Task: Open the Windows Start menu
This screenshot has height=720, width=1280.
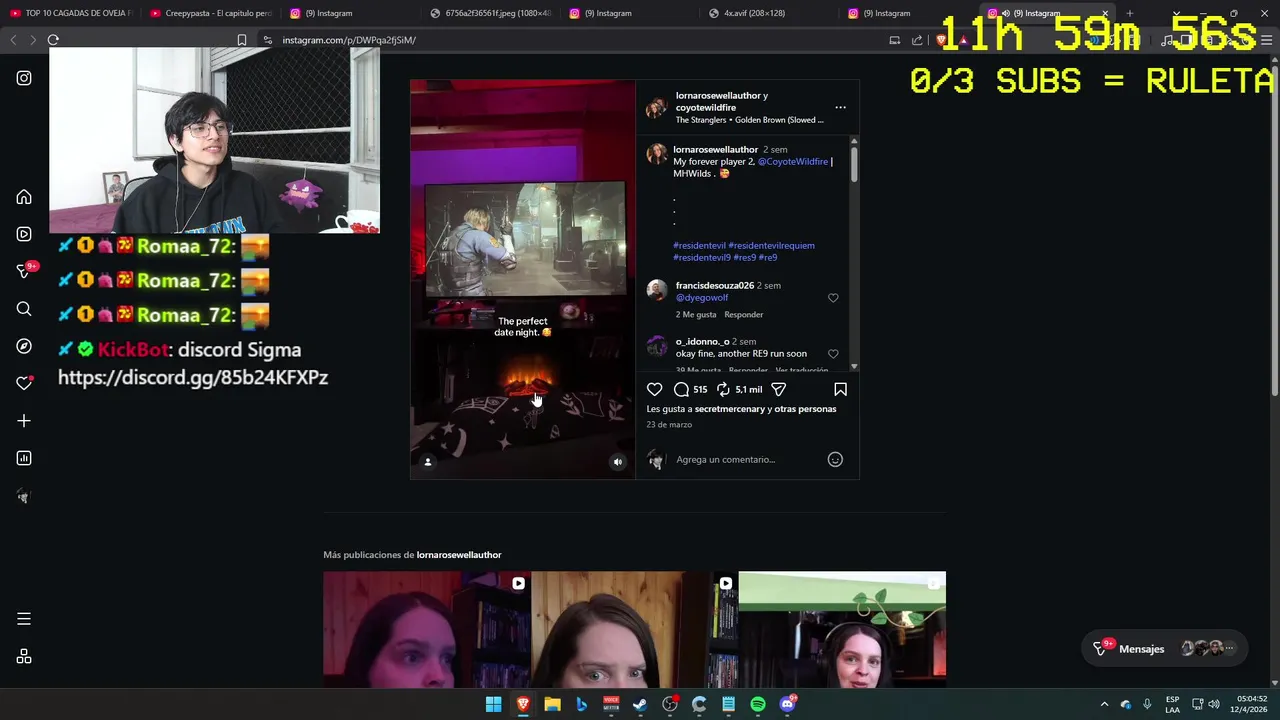Action: [x=493, y=704]
